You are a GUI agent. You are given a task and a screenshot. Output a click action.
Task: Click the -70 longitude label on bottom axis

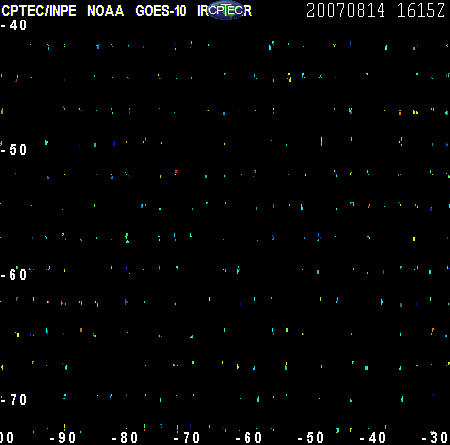click(x=187, y=437)
